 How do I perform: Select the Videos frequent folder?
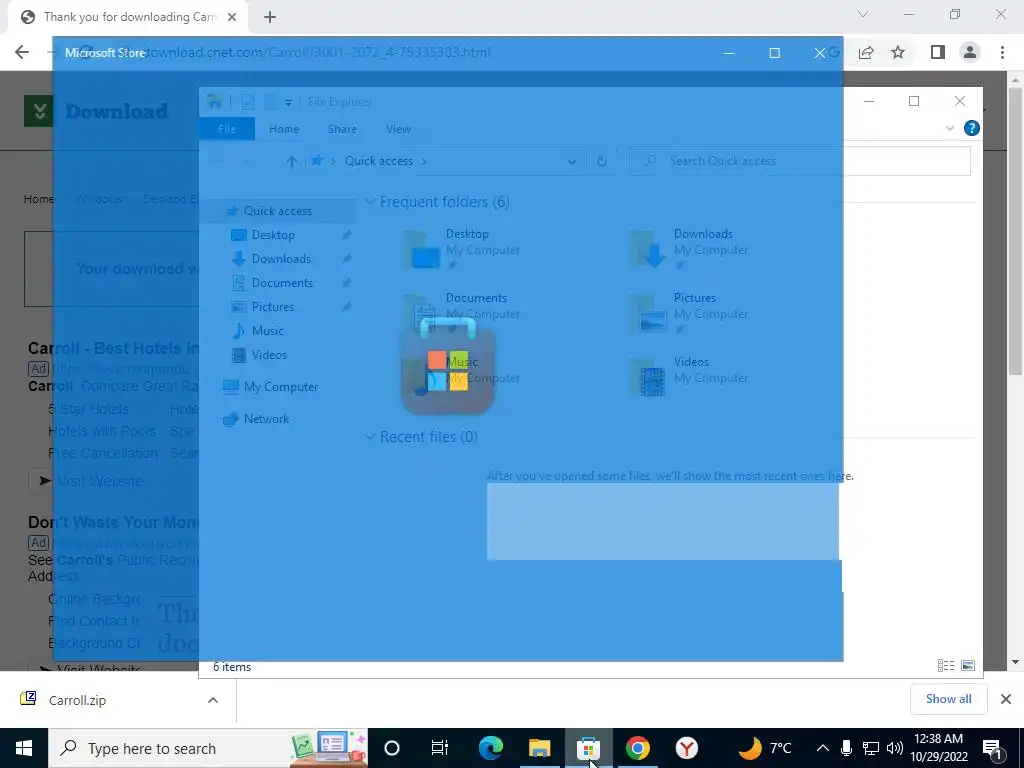tap(692, 377)
